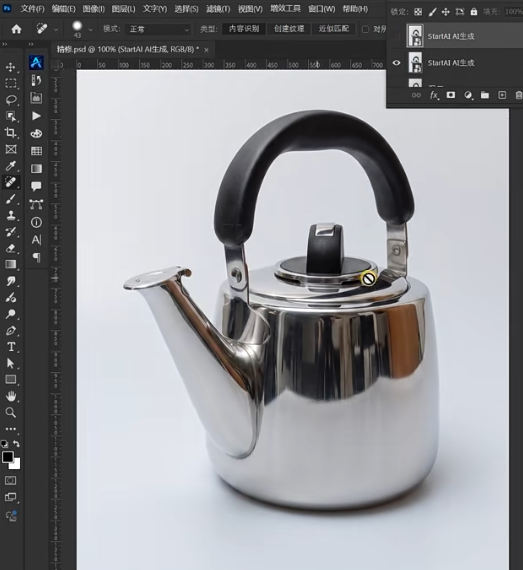523x570 pixels.
Task: Select the Lasso tool
Action: point(11,100)
